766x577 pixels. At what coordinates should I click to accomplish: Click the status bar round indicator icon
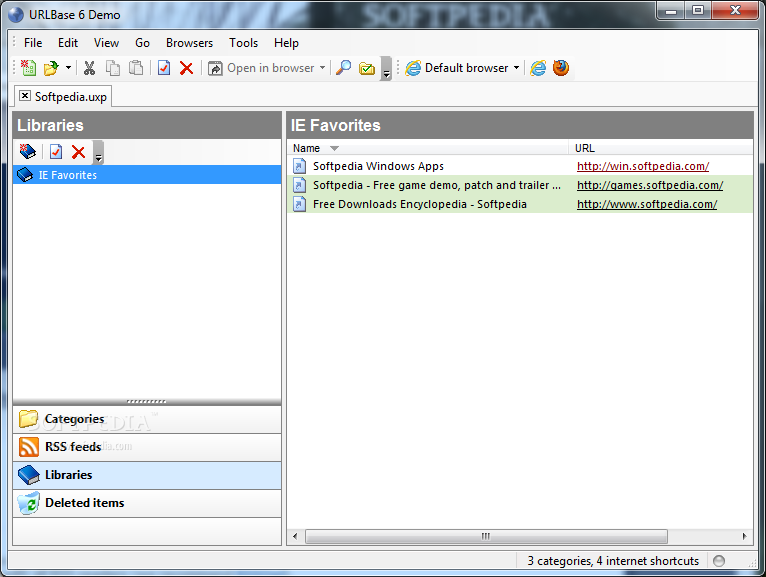719,561
